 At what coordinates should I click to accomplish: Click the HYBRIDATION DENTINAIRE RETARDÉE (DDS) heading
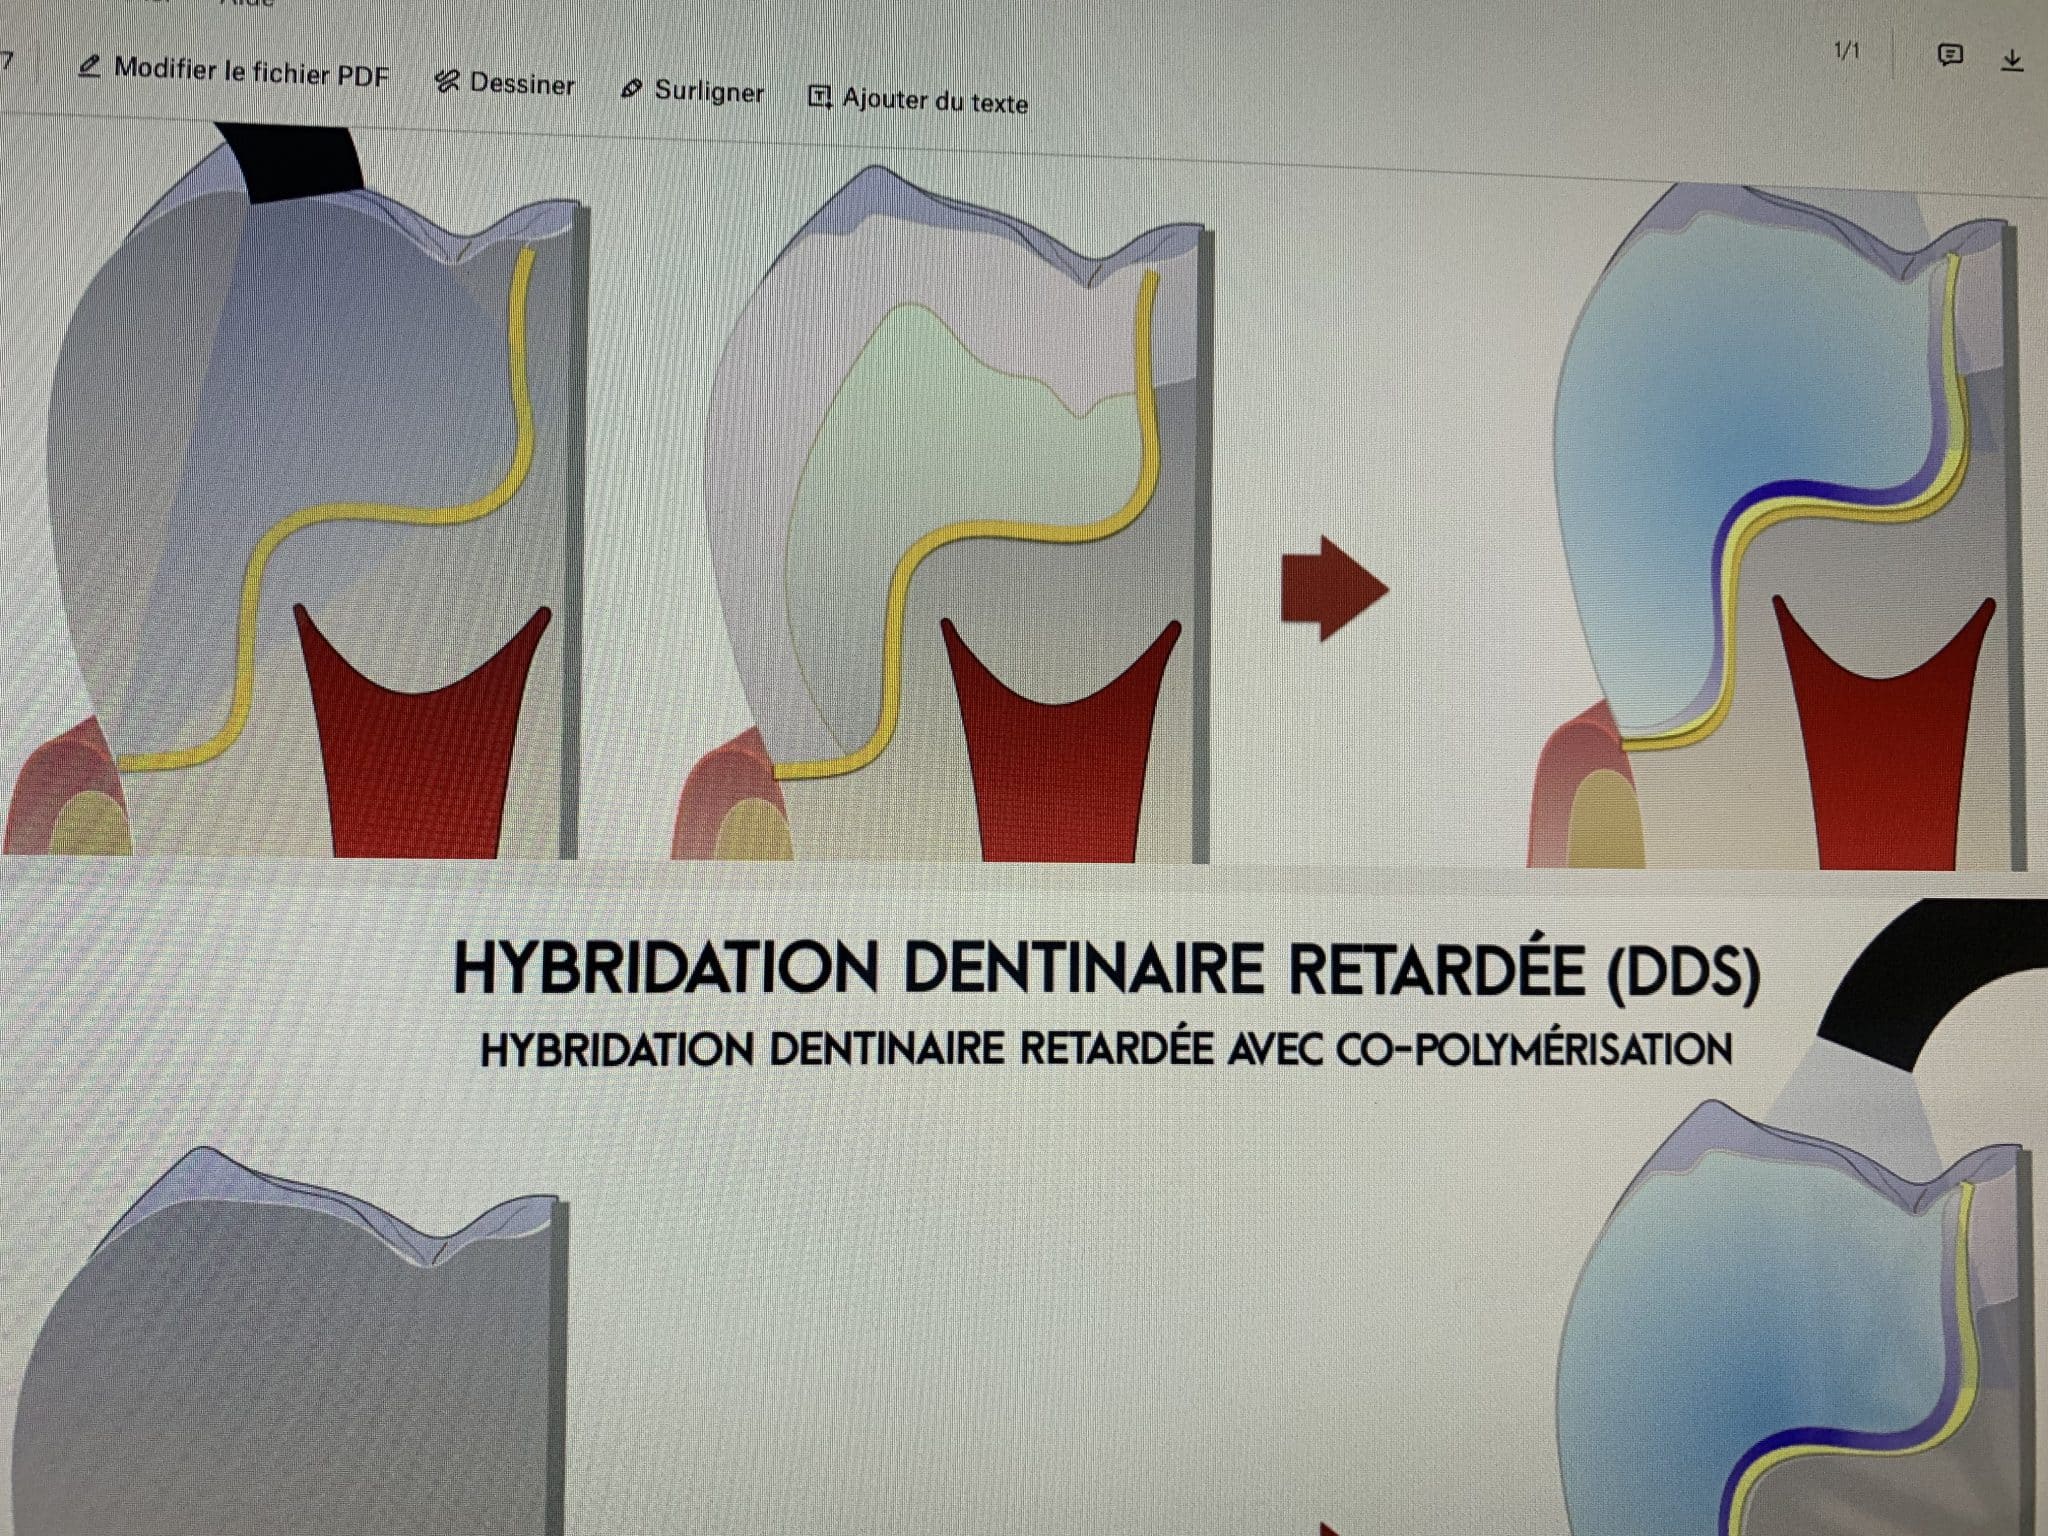[x=1105, y=968]
